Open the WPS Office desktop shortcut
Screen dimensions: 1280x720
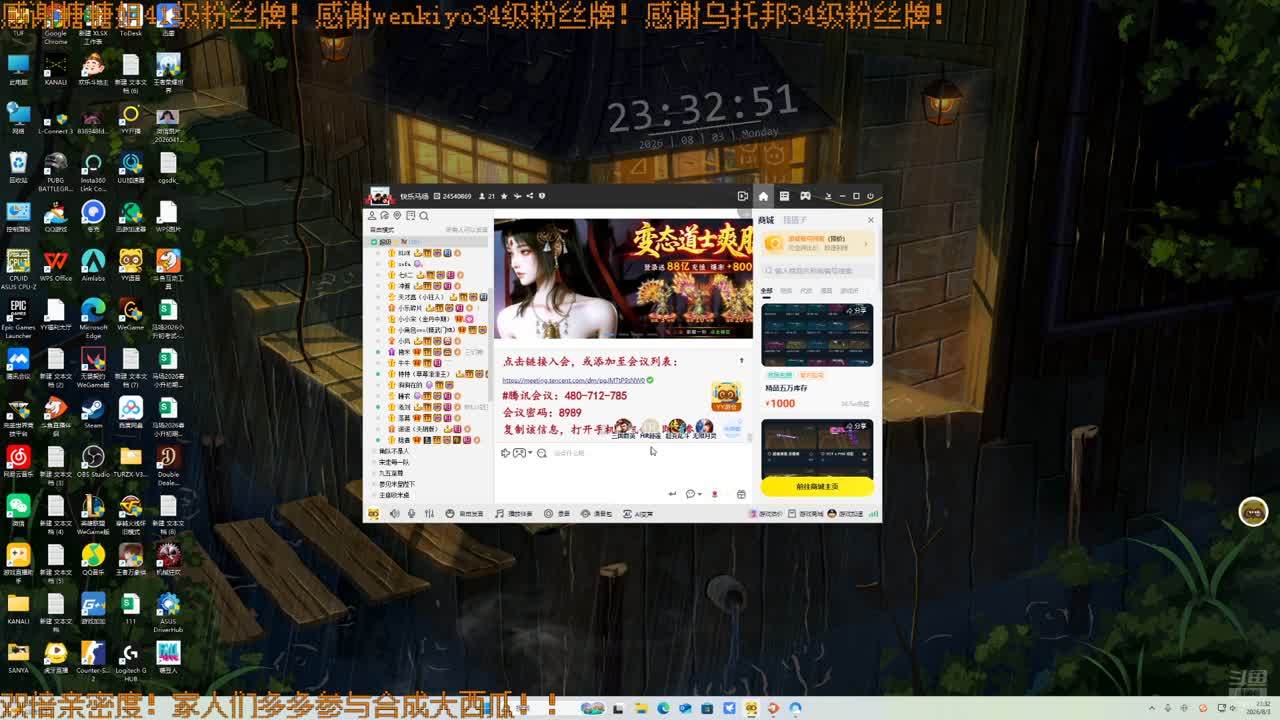(56, 266)
